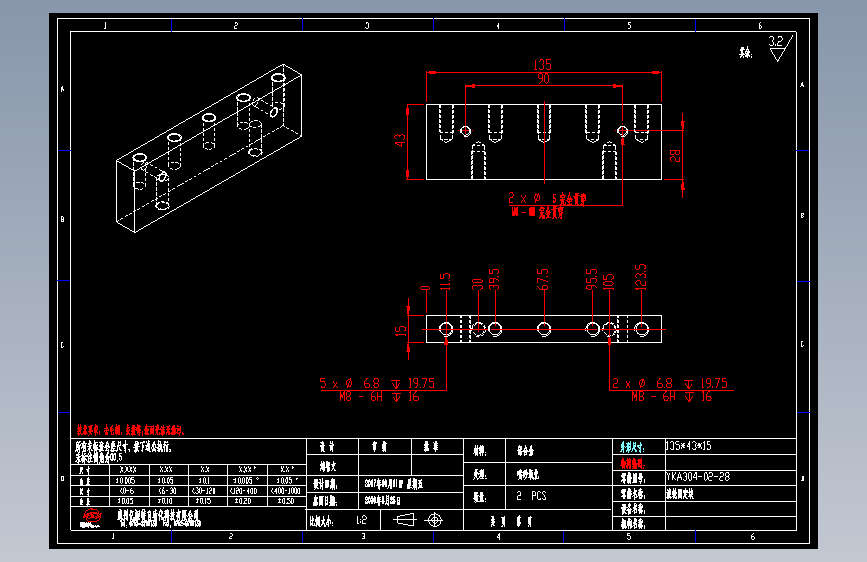Select the center hole in the plan view
The image size is (867, 562).
coord(544,329)
